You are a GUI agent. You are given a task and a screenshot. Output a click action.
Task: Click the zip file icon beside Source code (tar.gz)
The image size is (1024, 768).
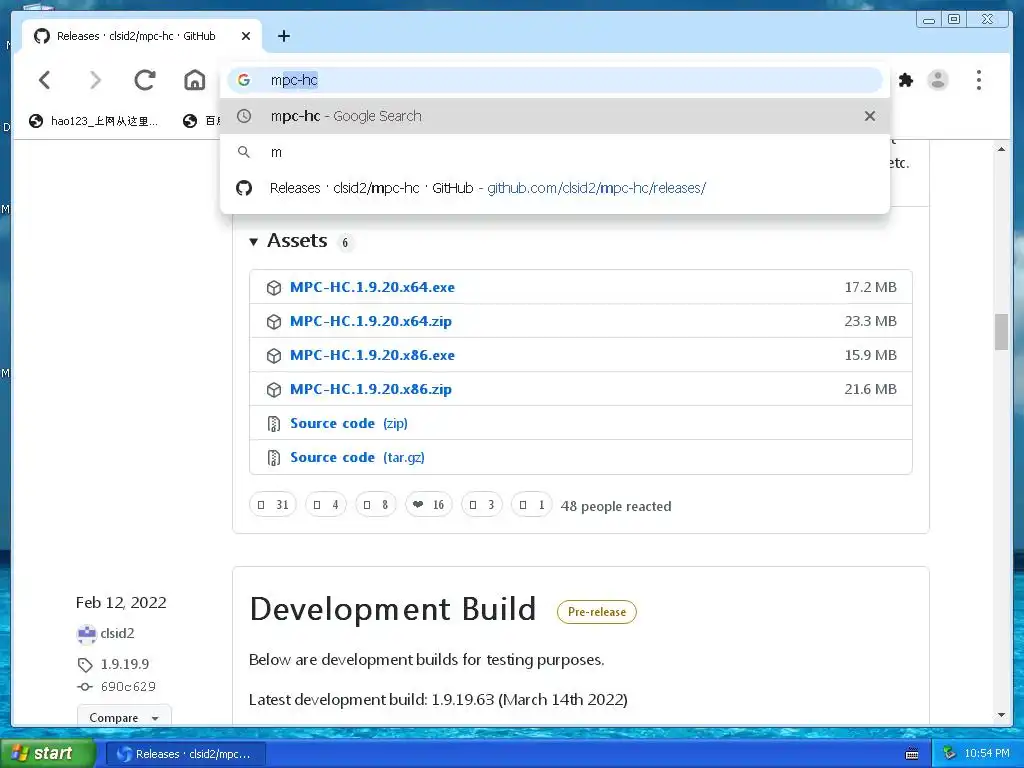274,458
